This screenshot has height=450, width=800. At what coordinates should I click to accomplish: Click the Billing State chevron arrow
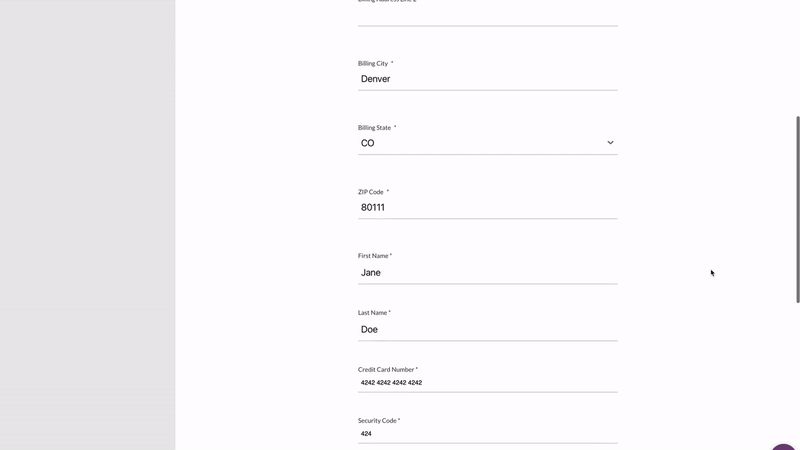coord(610,143)
